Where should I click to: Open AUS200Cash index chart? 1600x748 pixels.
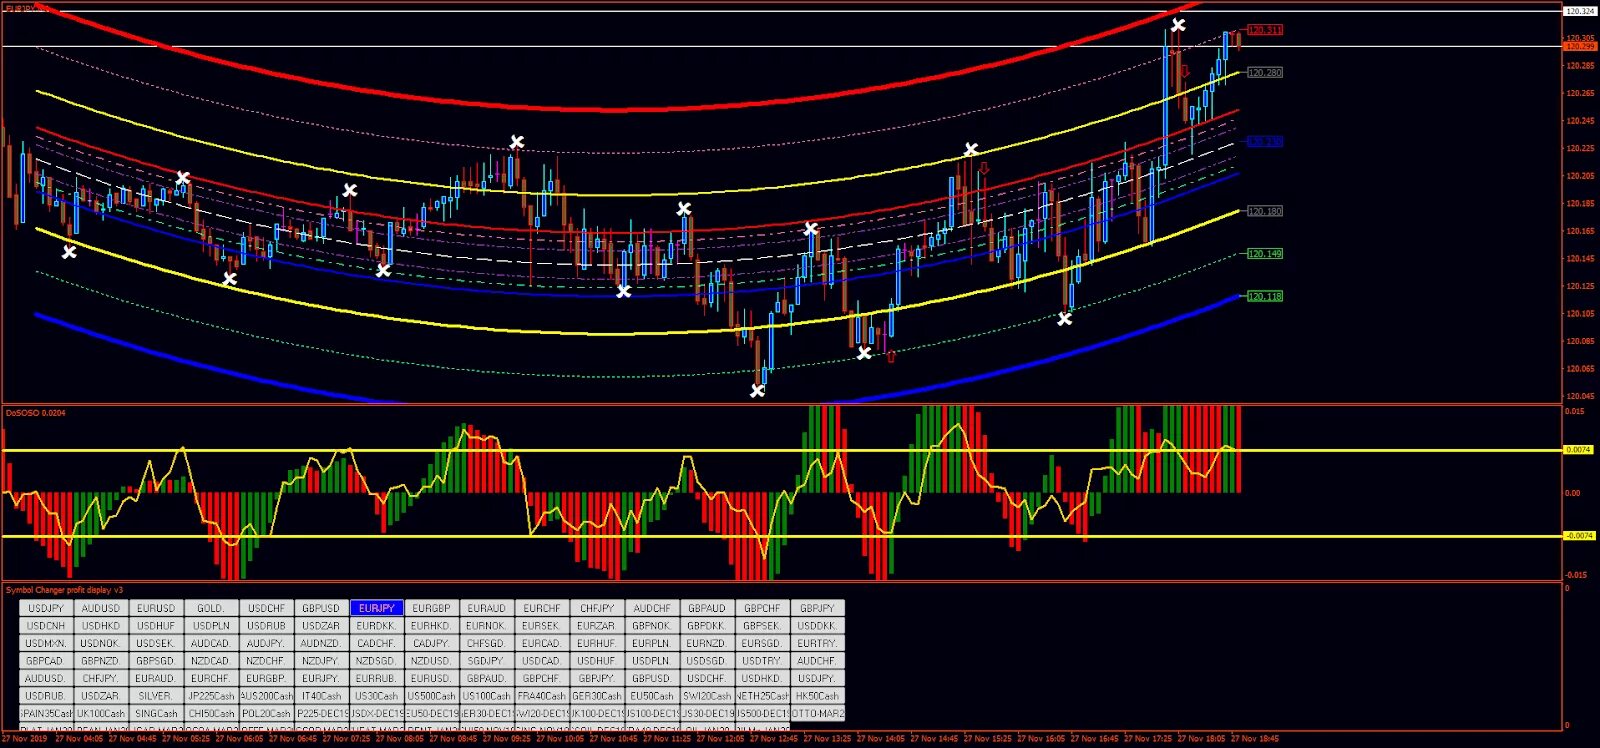pyautogui.click(x=266, y=696)
